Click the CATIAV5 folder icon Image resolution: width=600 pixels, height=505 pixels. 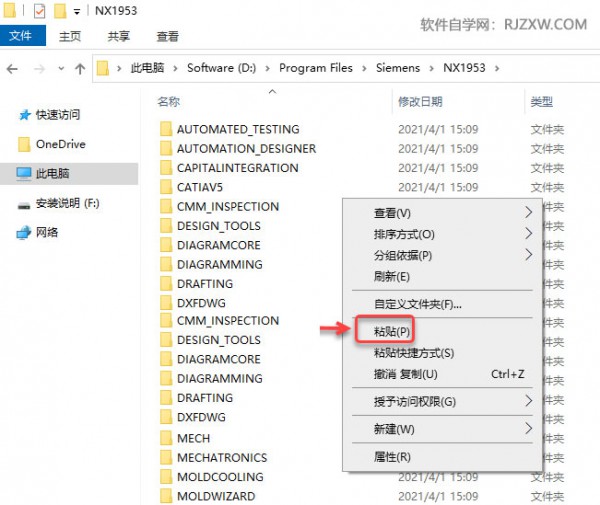(x=166, y=187)
